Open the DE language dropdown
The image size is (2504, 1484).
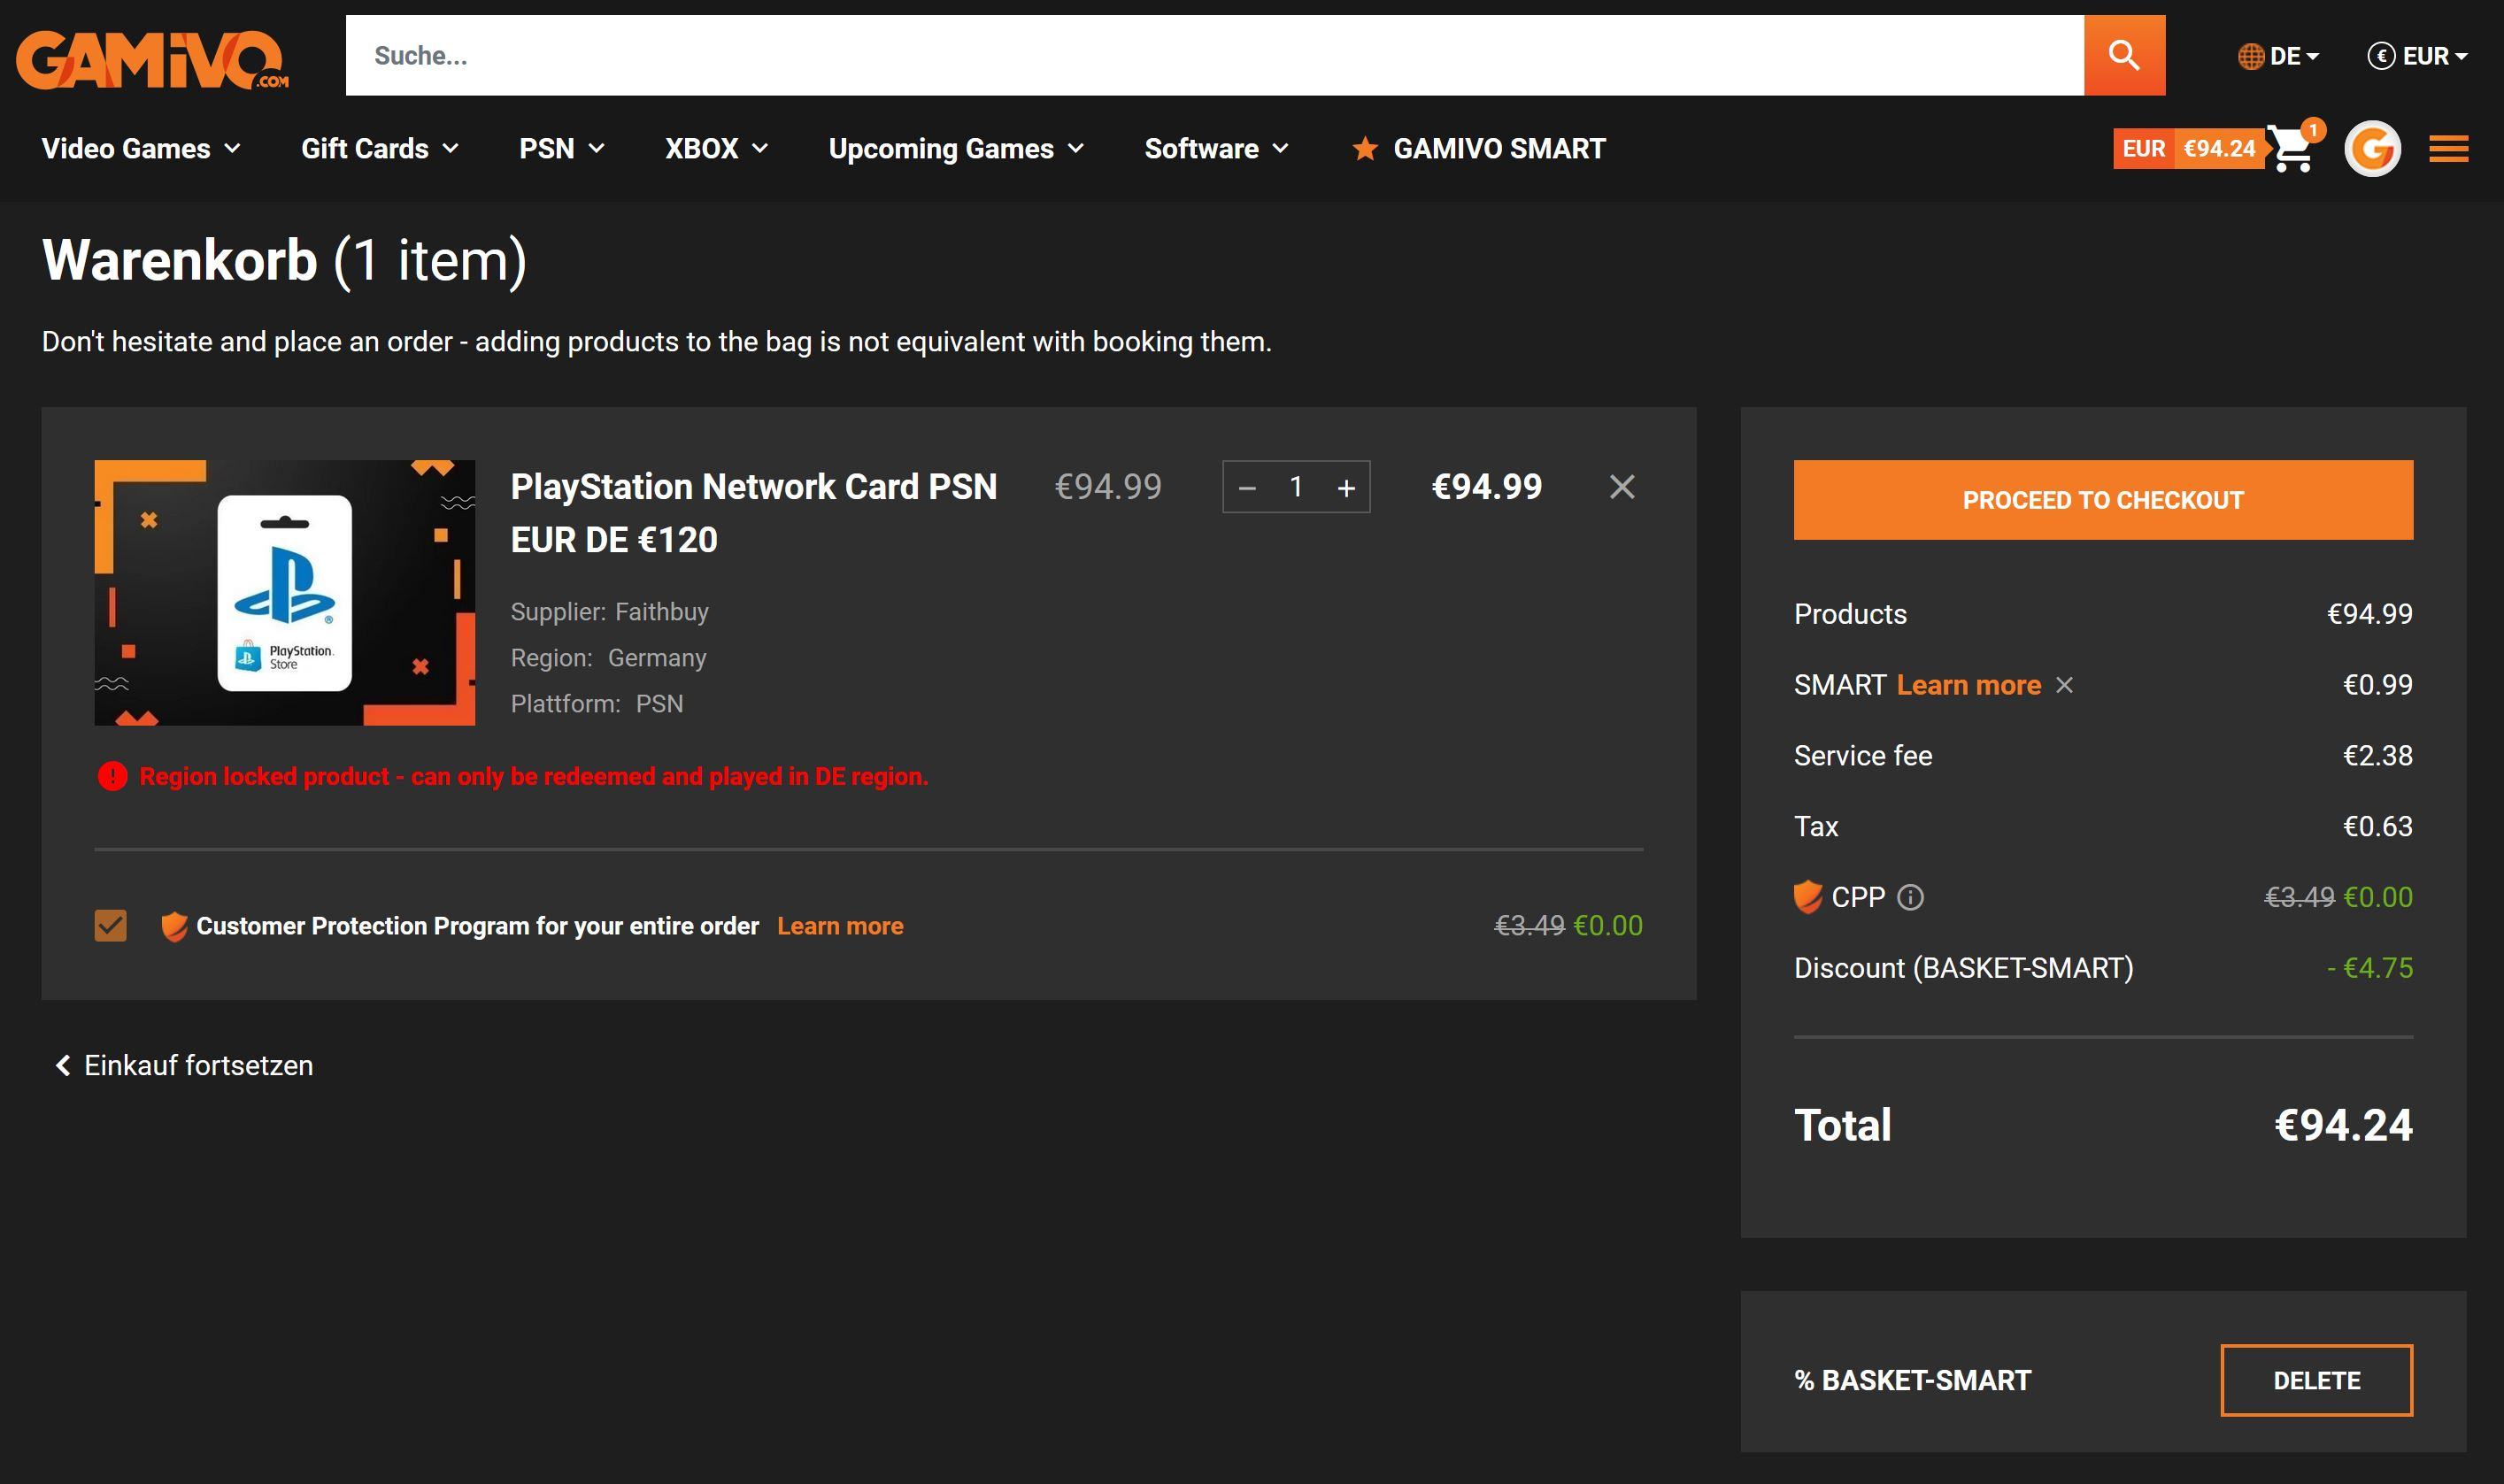point(2278,56)
